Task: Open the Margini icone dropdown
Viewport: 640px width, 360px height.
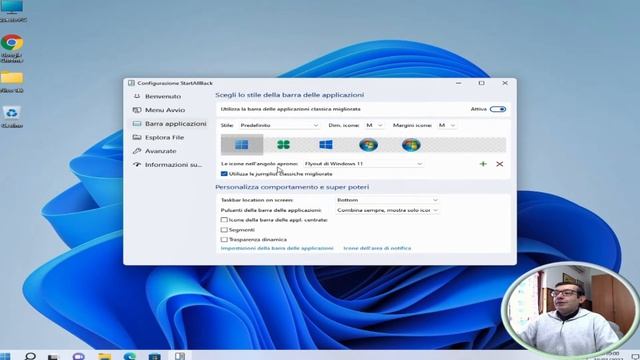Action: 447,125
